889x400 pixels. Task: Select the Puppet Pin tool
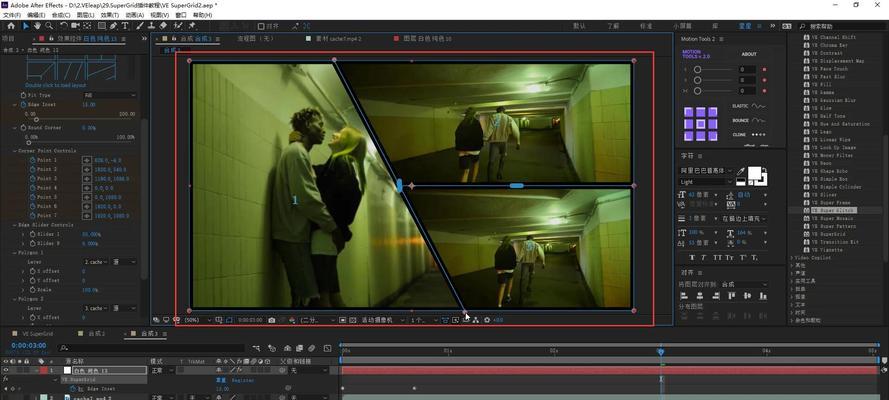click(192, 26)
